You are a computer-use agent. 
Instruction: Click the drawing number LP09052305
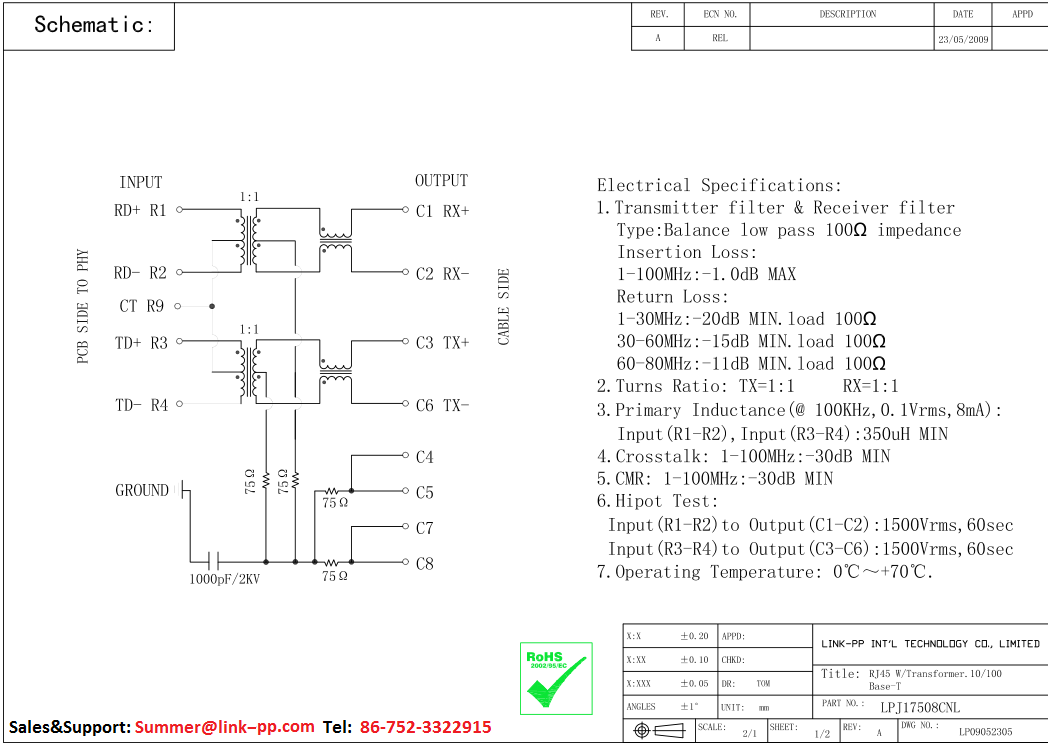(x=984, y=732)
